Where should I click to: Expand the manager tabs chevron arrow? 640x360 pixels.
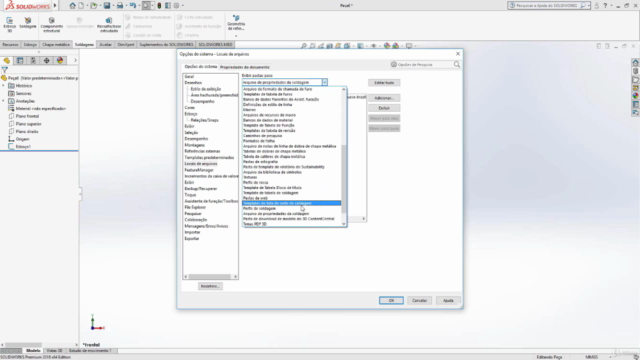tap(75, 60)
